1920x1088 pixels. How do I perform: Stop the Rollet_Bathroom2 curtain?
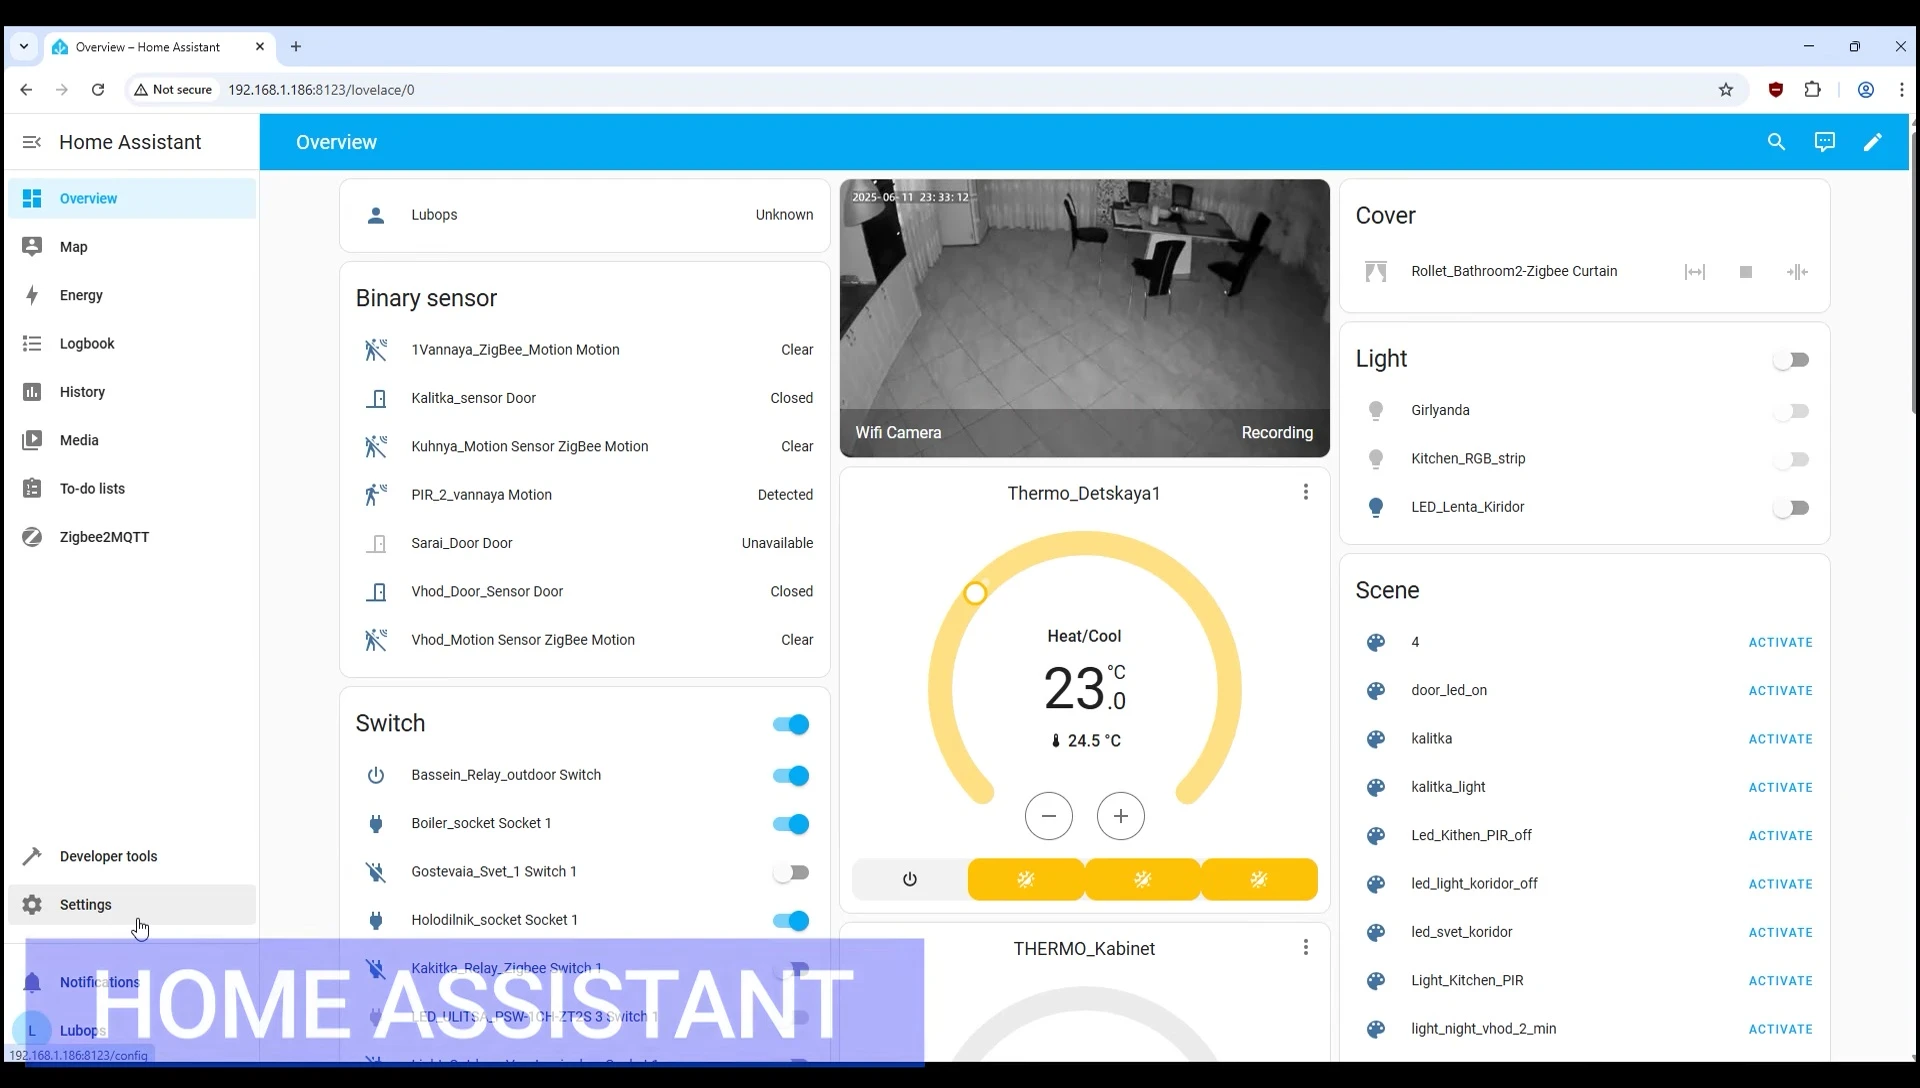point(1746,272)
